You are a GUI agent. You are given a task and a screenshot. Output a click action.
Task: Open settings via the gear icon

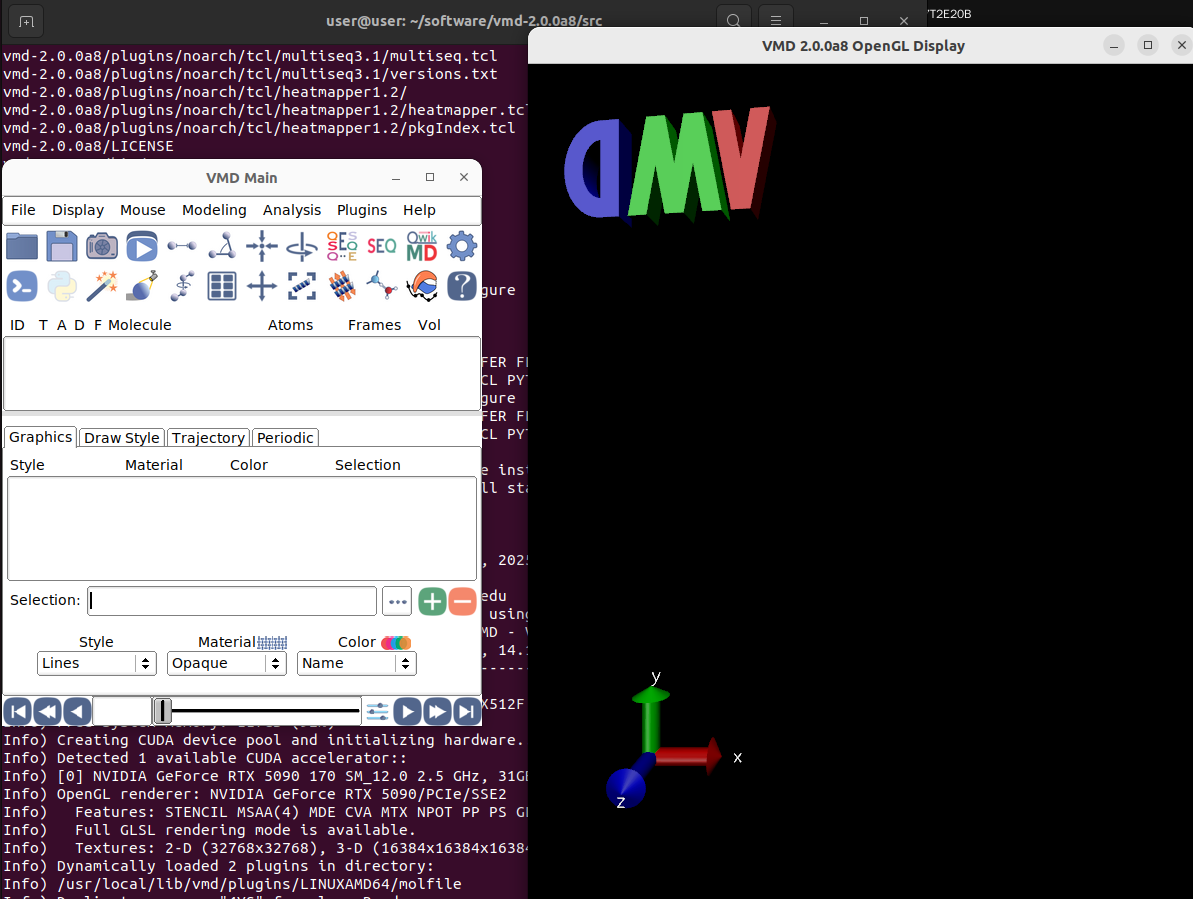pyautogui.click(x=462, y=246)
